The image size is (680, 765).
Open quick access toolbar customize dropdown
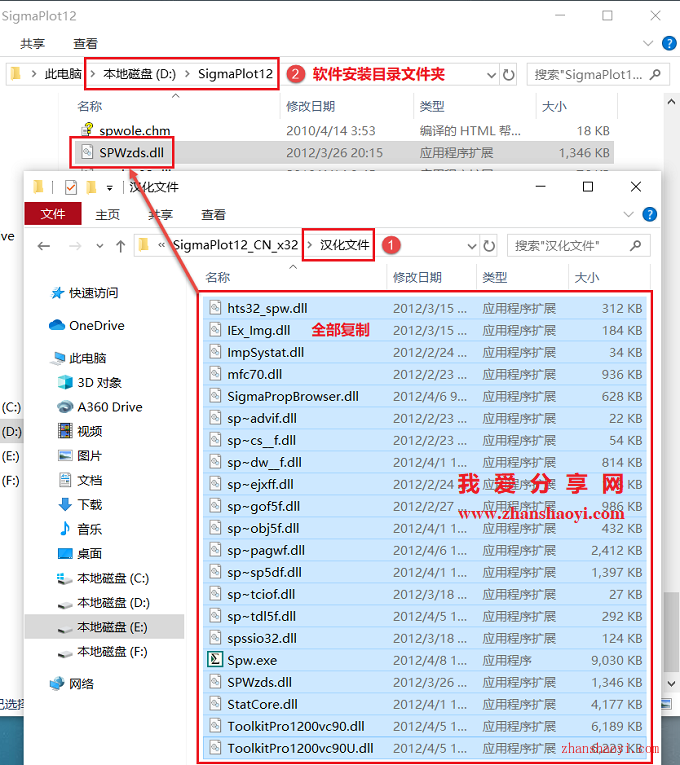click(110, 188)
